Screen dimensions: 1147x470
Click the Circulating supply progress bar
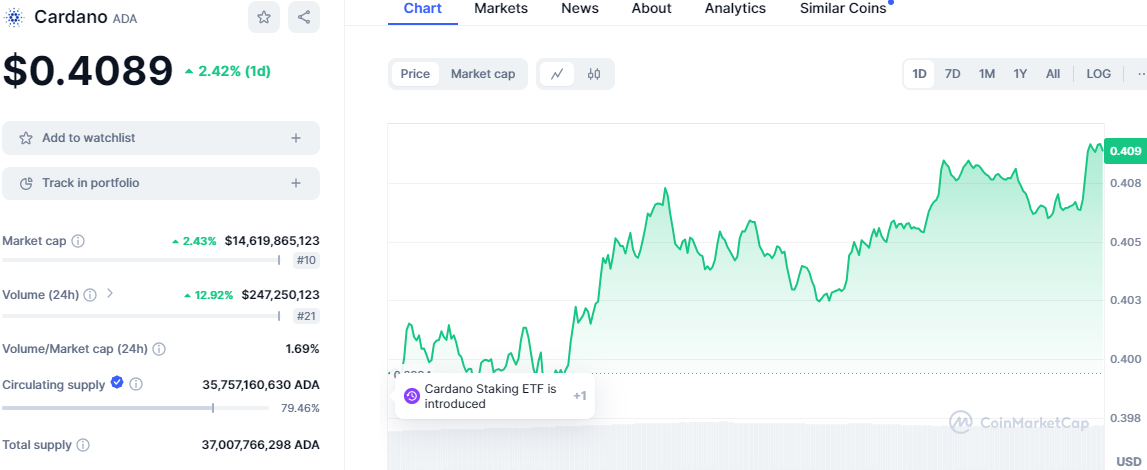(136, 408)
